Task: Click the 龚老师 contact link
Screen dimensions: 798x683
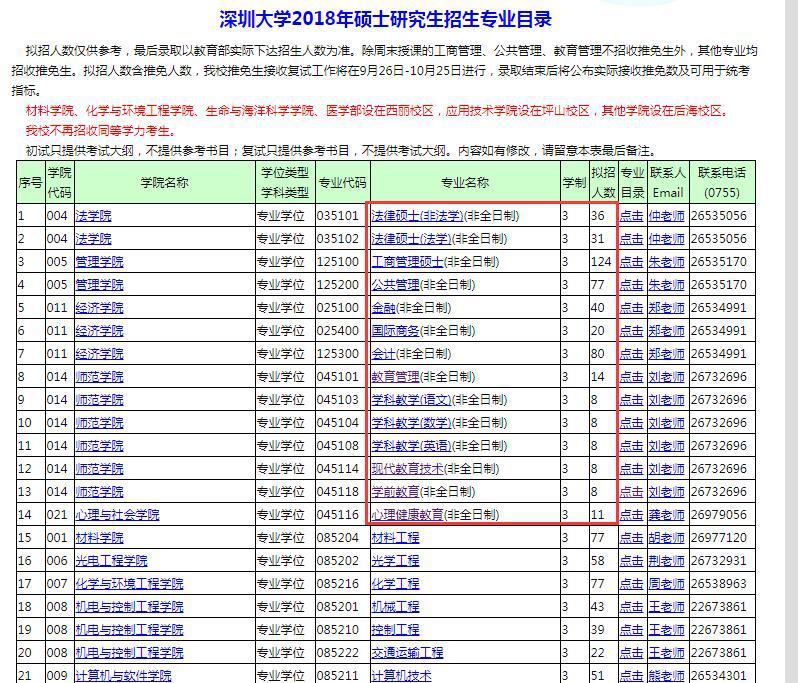Action: [667, 515]
